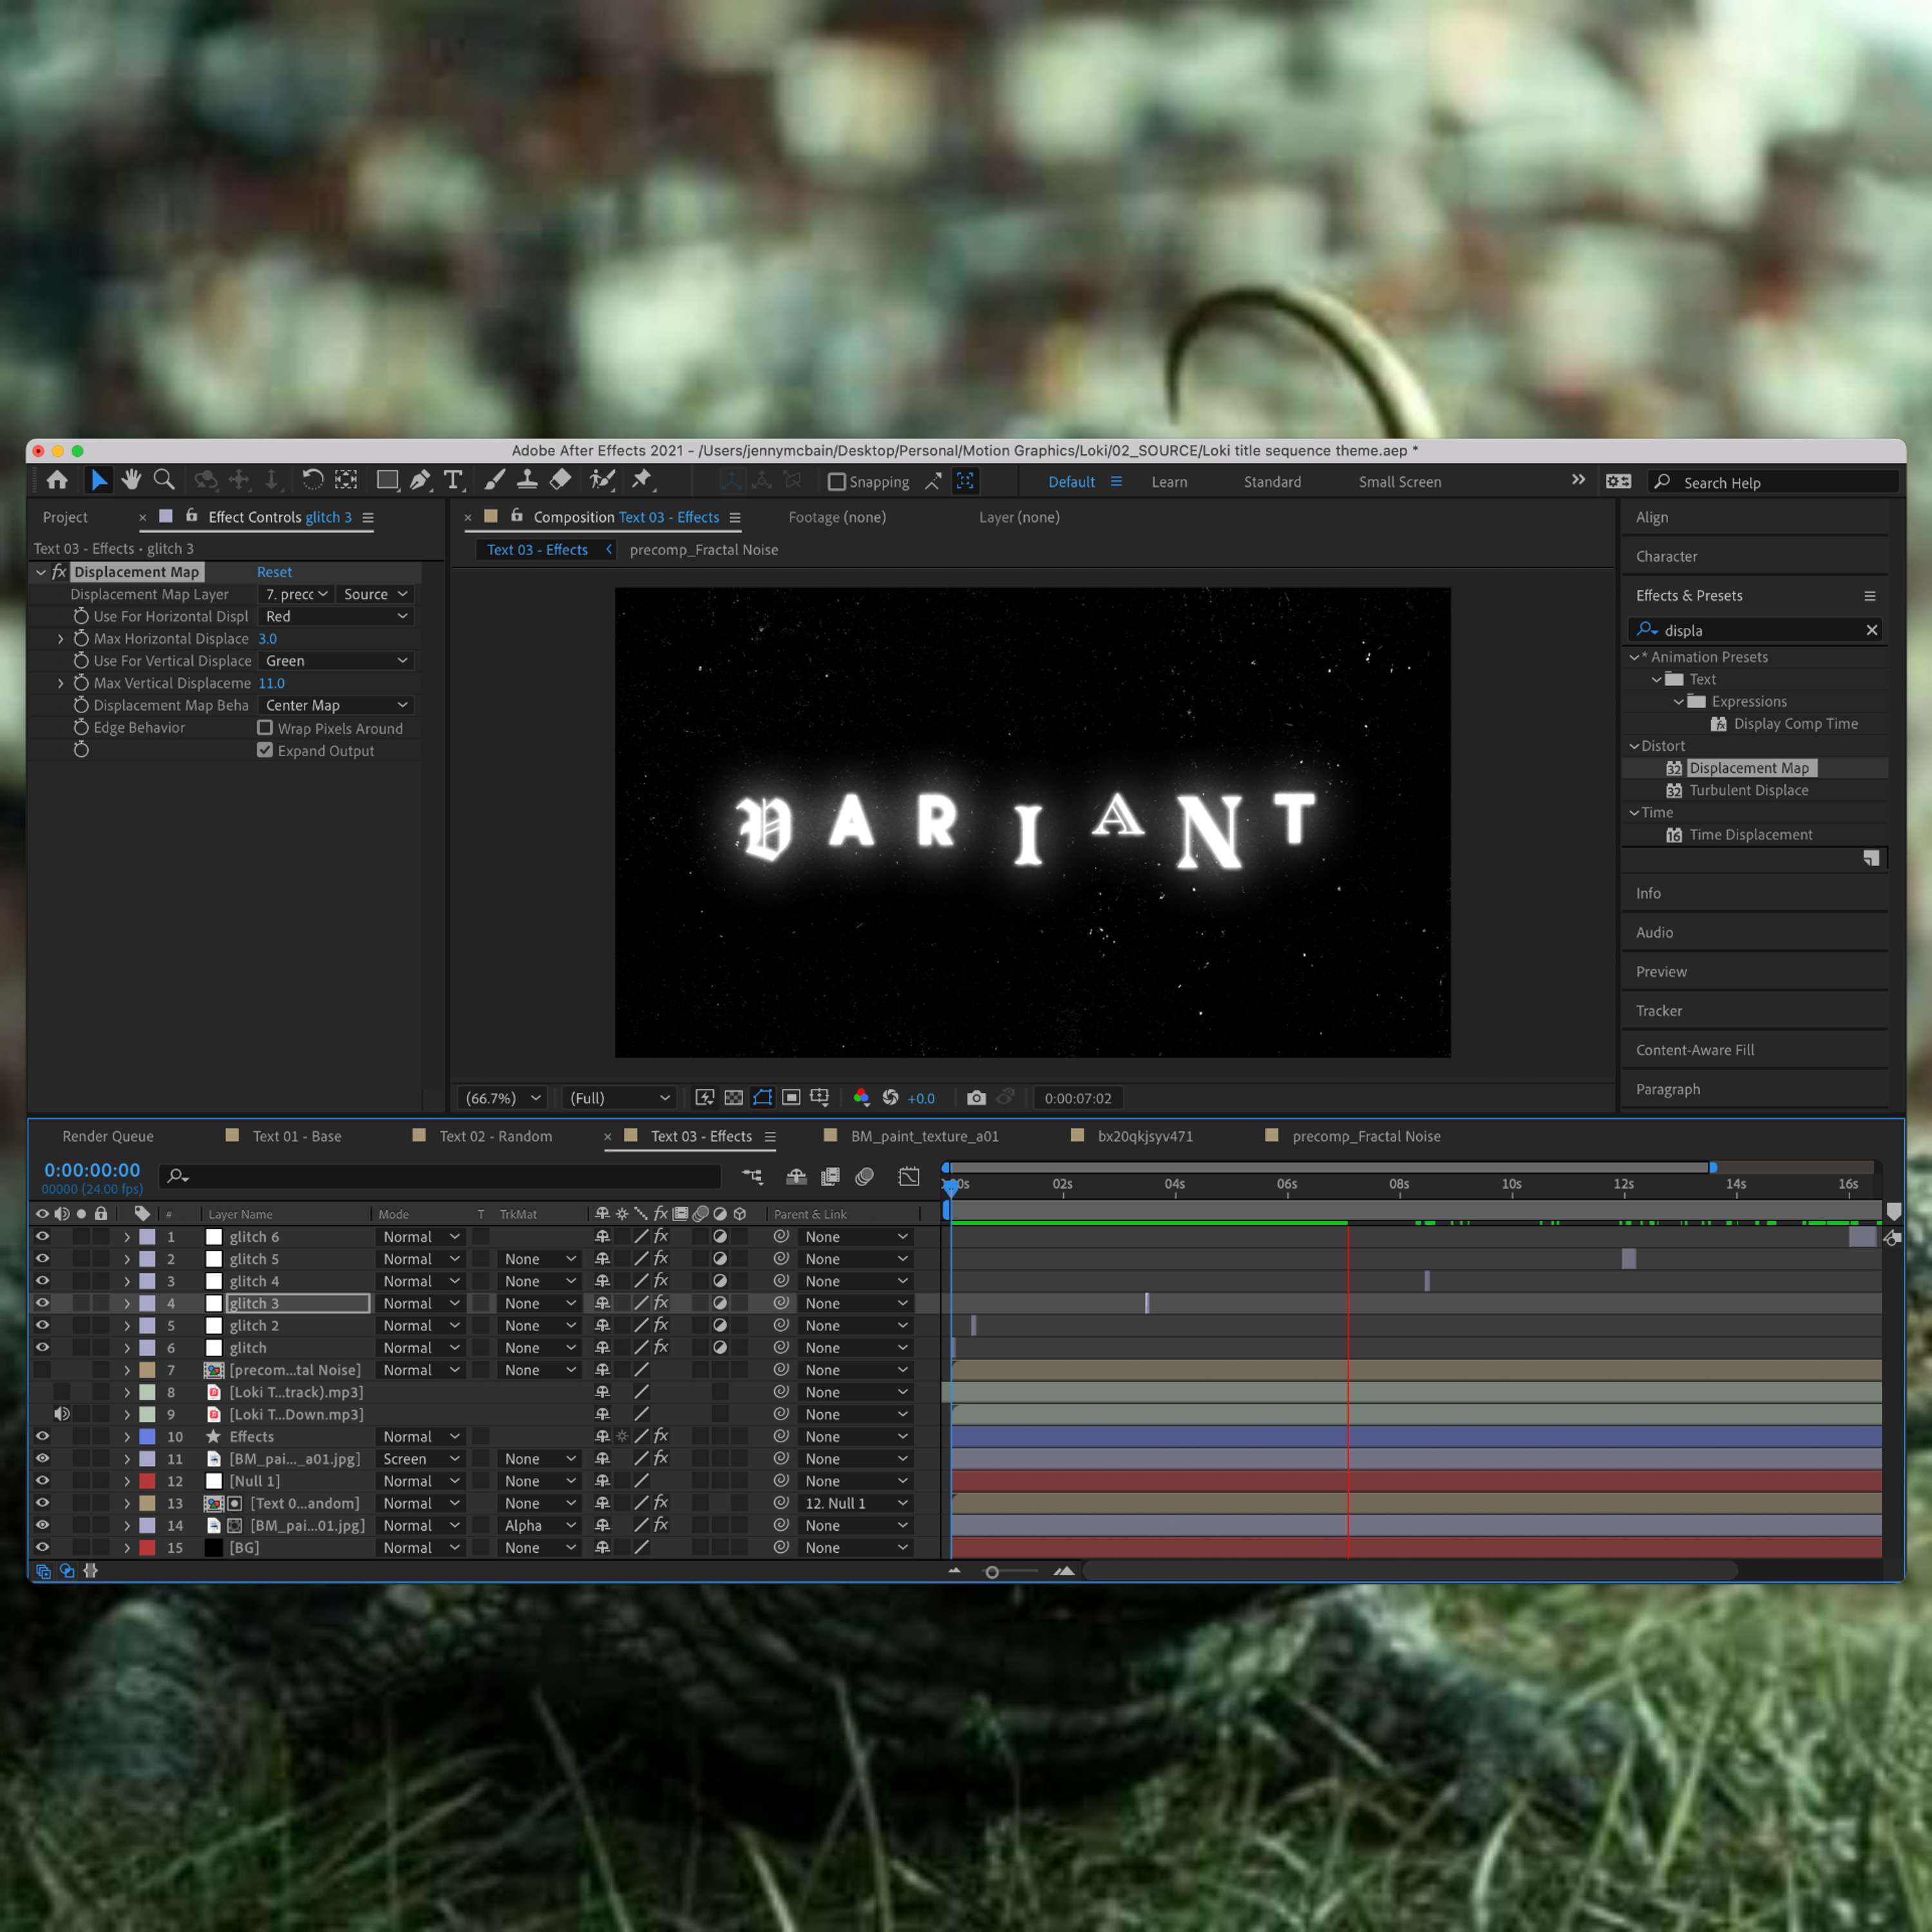1932x1932 pixels.
Task: Select the Pen tool
Action: pyautogui.click(x=420, y=481)
